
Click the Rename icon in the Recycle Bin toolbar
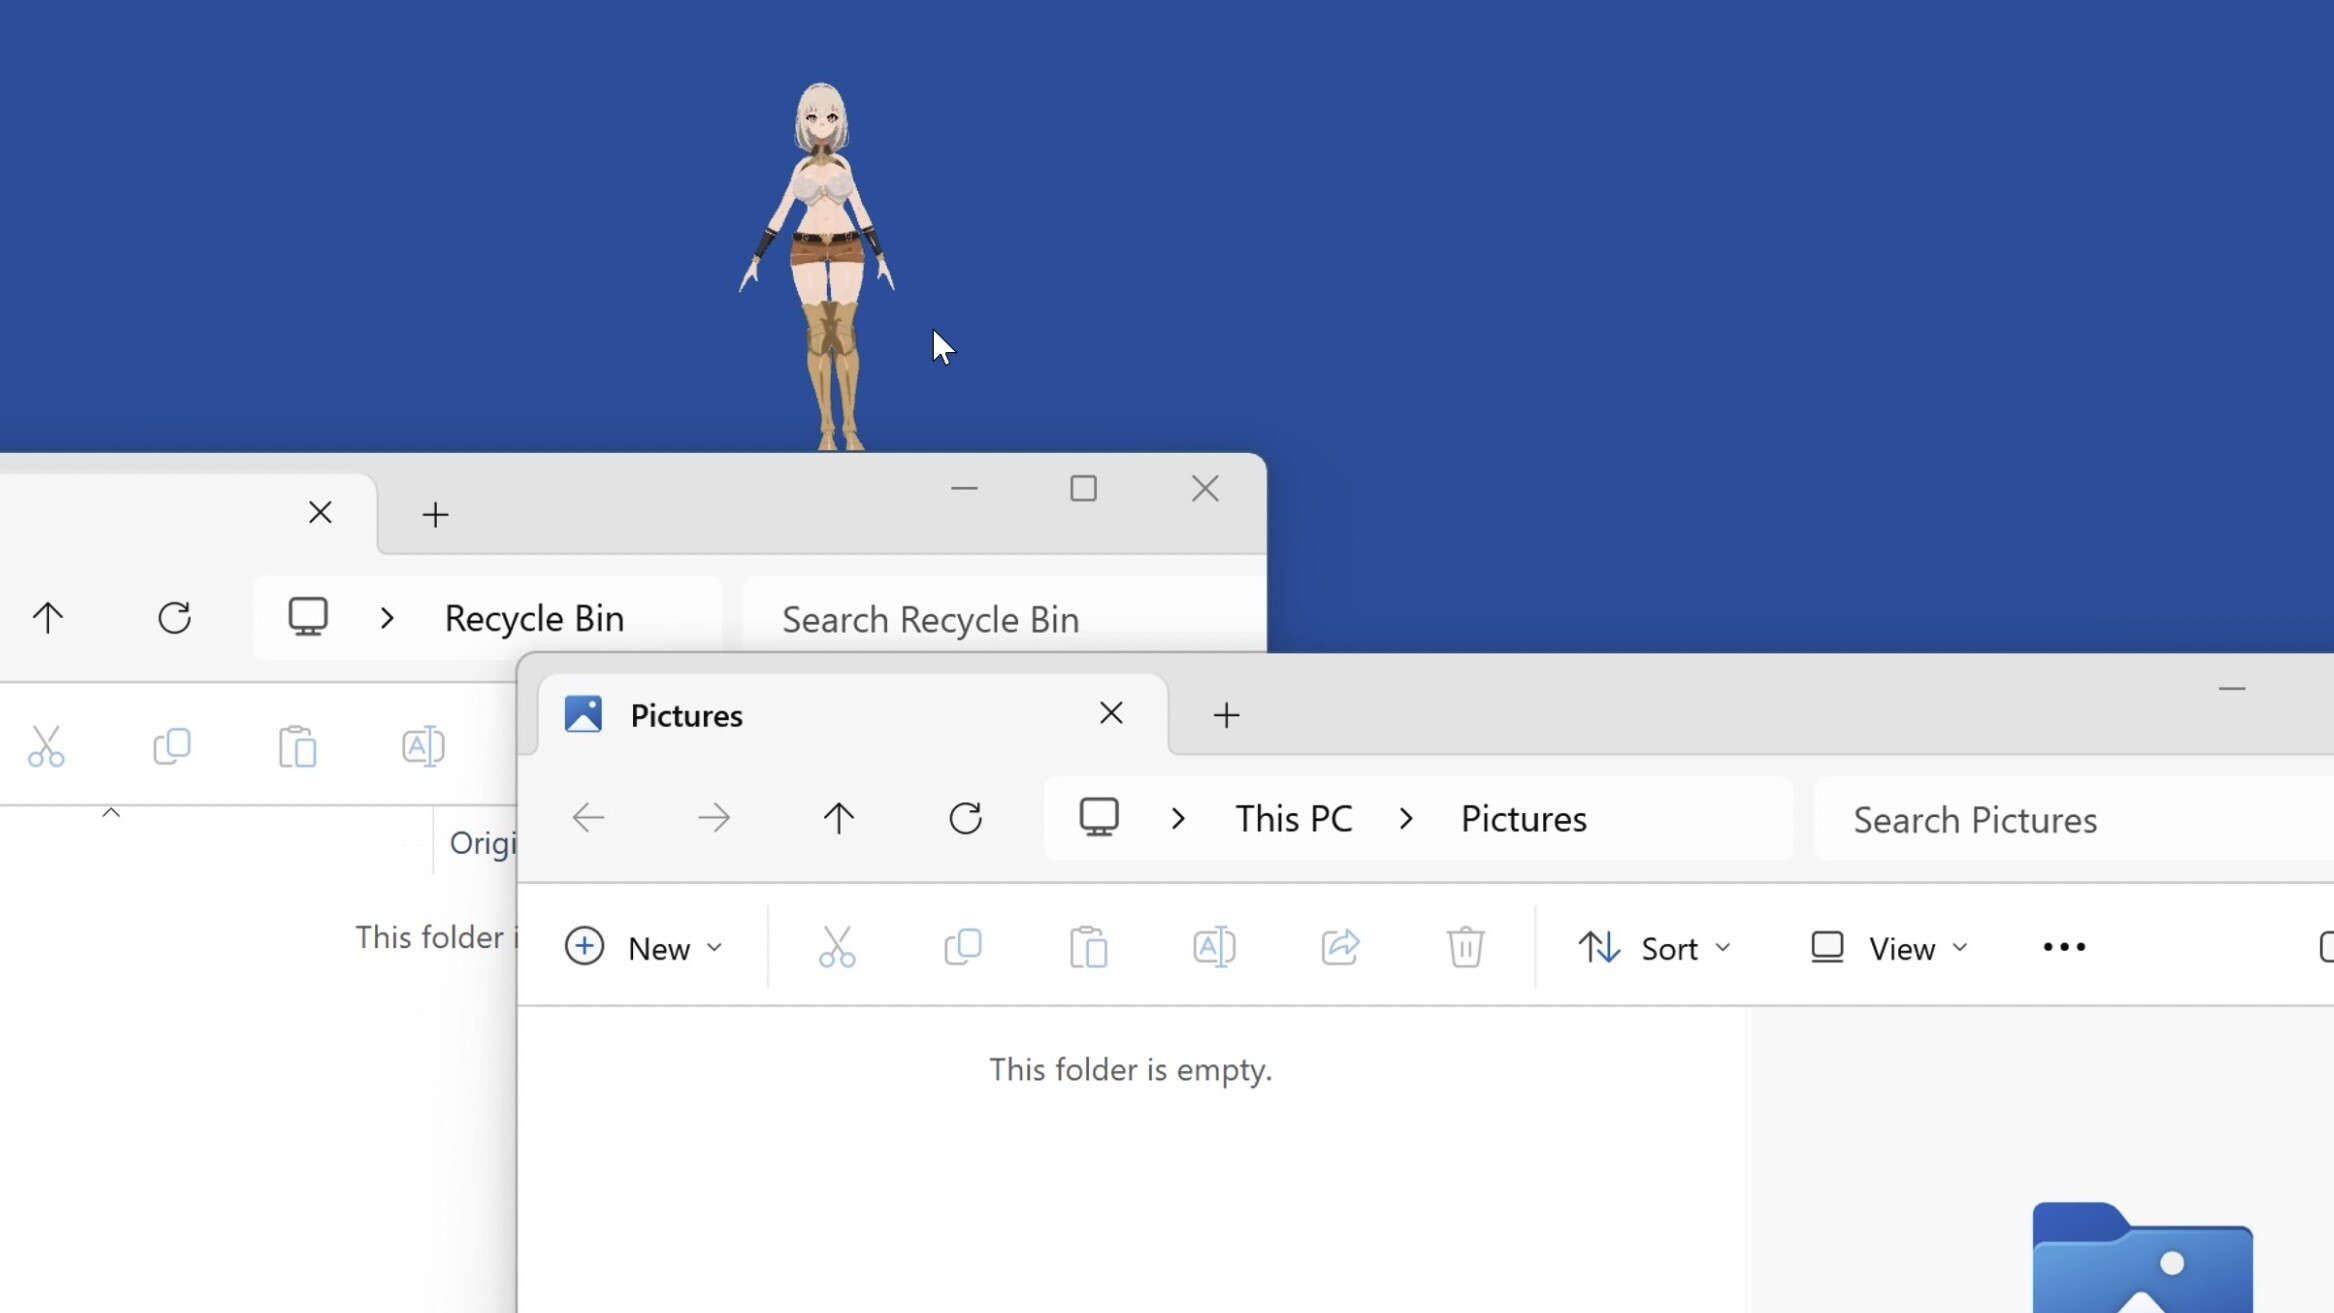(x=422, y=745)
